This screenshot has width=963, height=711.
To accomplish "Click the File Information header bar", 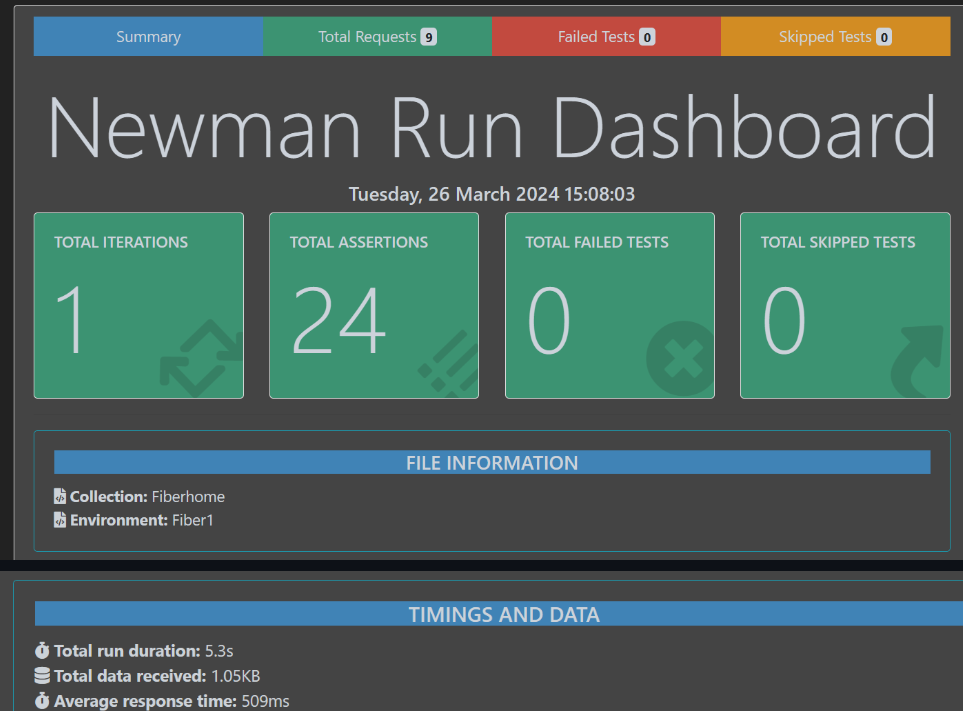I will point(491,463).
